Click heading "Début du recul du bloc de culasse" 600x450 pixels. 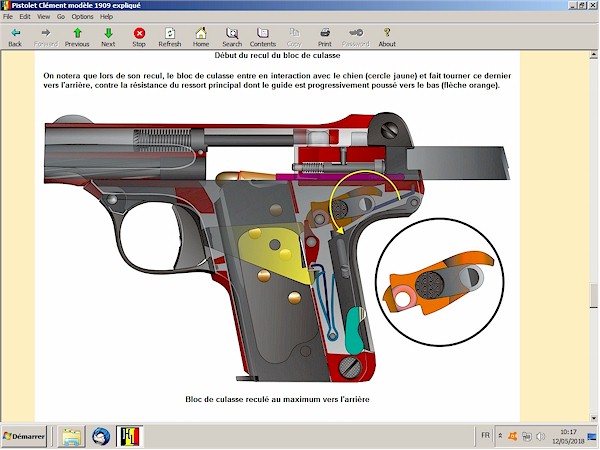click(x=277, y=55)
